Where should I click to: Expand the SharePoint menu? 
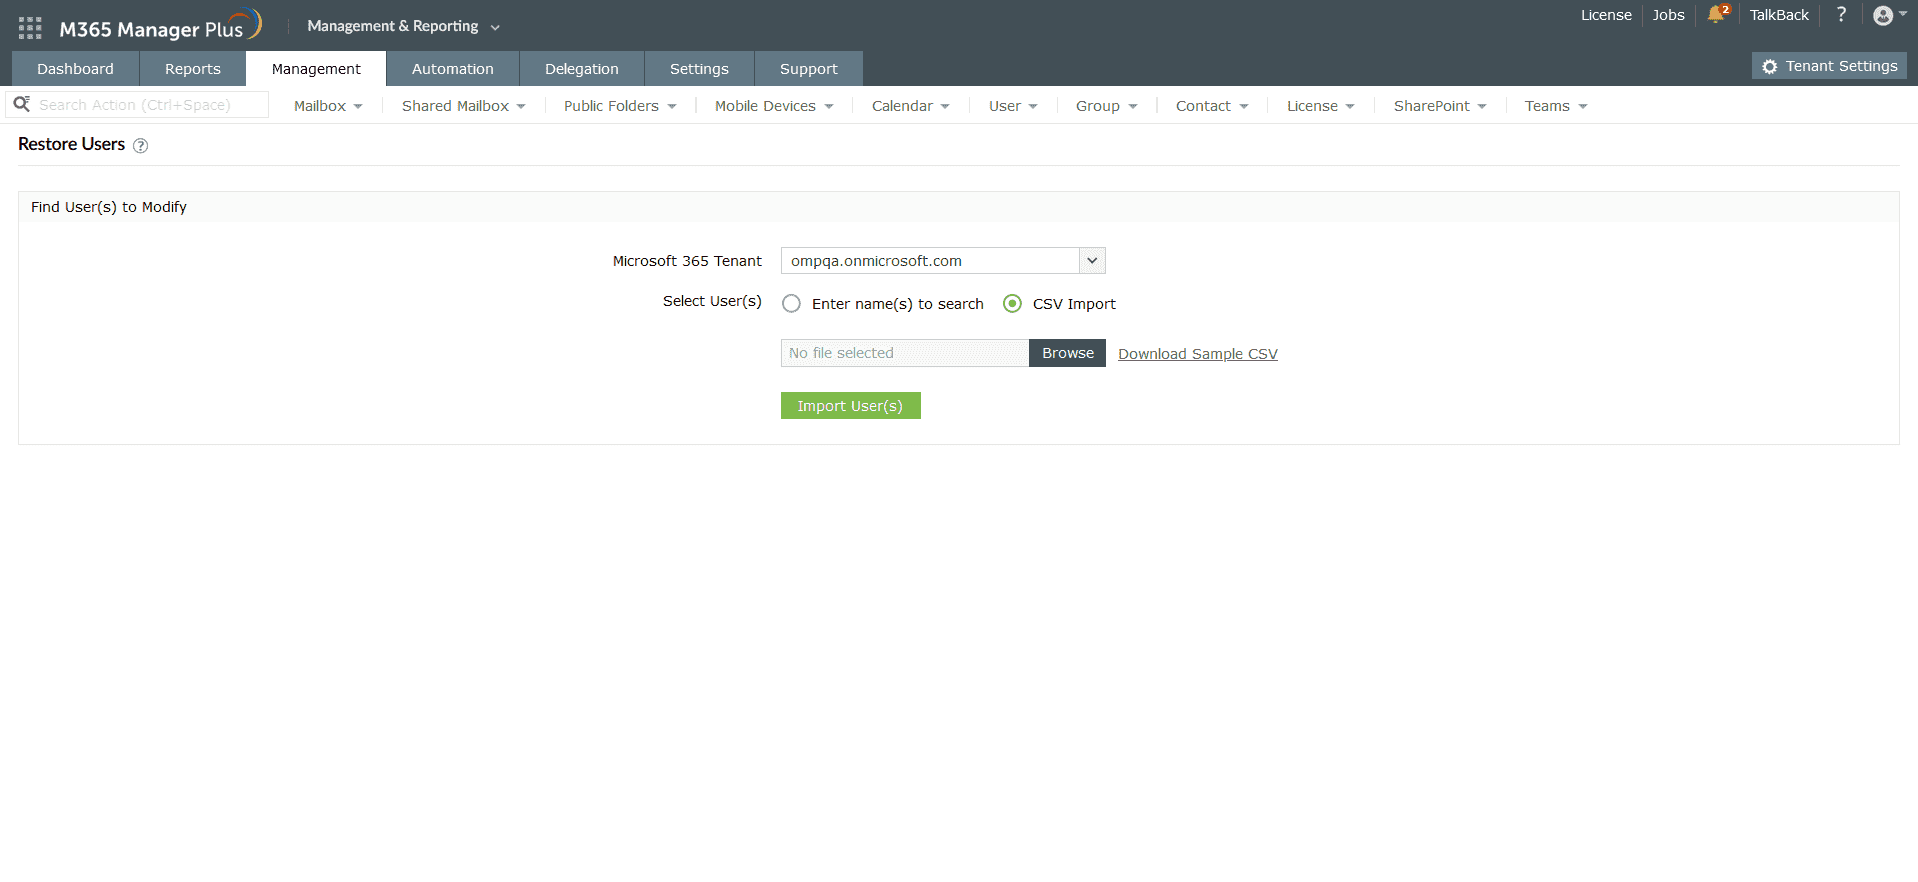pyautogui.click(x=1440, y=106)
